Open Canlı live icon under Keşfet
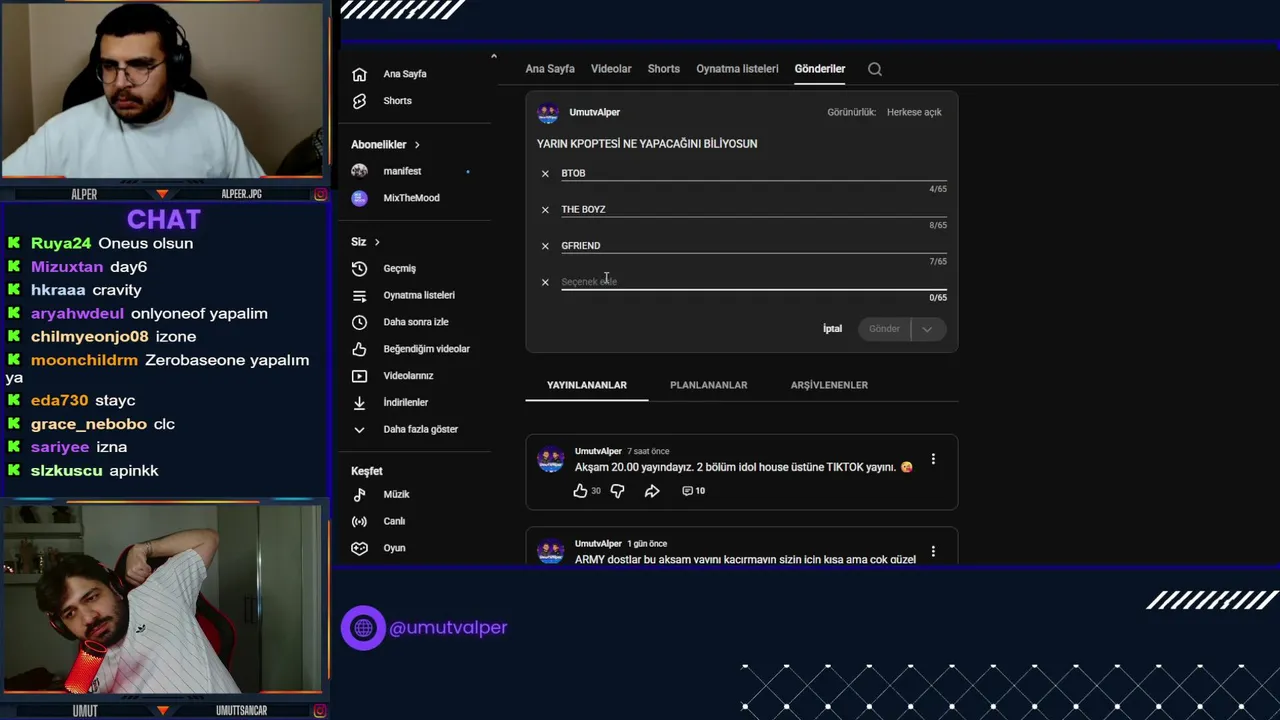This screenshot has height=720, width=1280. [360, 521]
